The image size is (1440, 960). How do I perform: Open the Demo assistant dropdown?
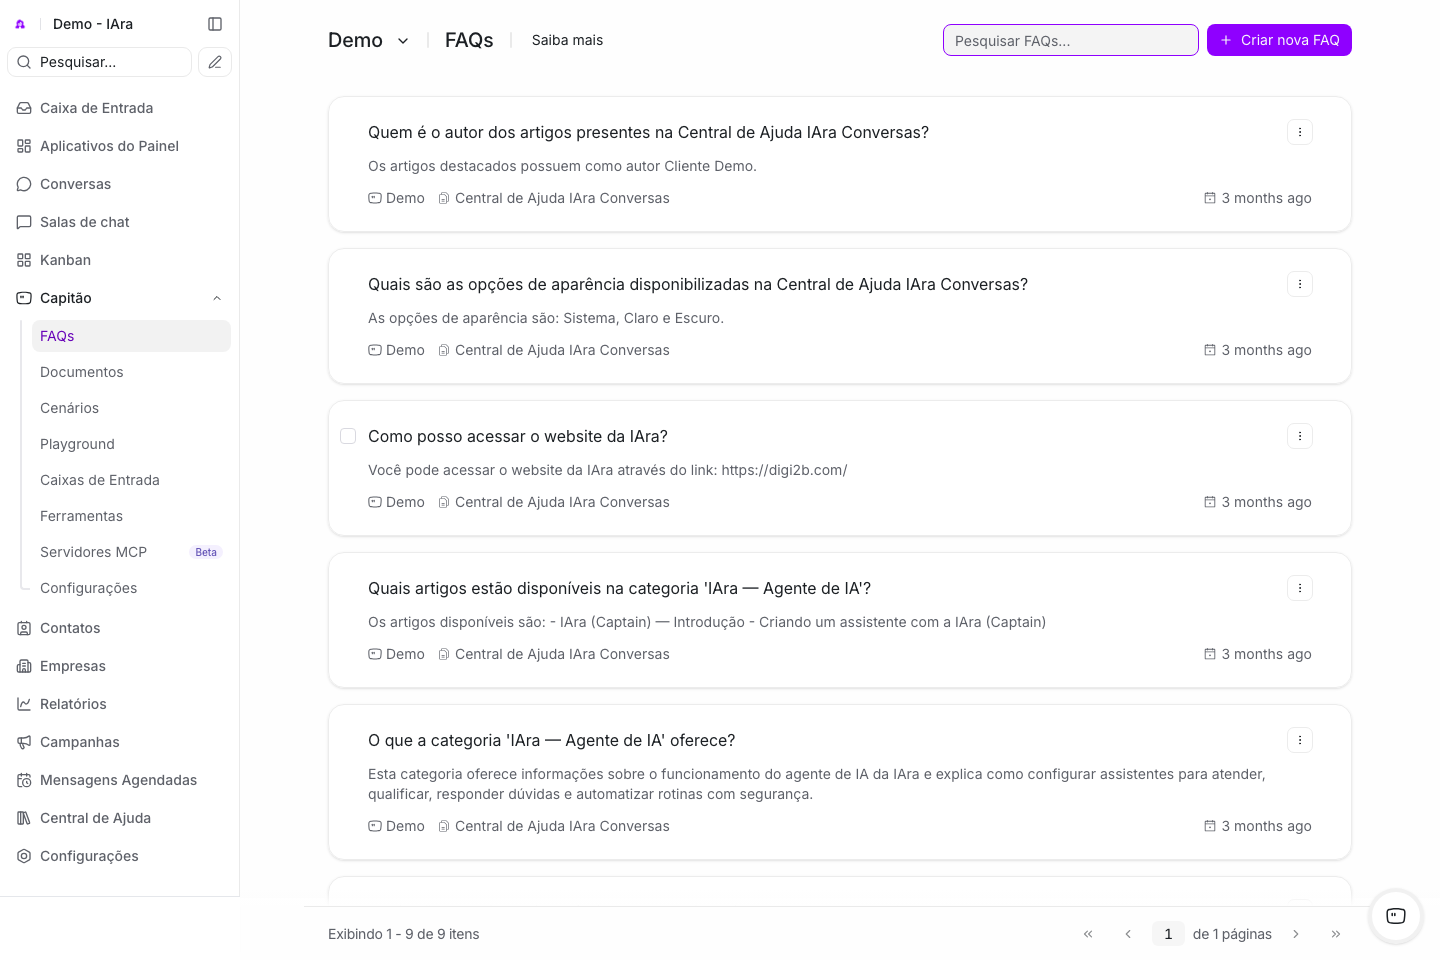(x=369, y=40)
